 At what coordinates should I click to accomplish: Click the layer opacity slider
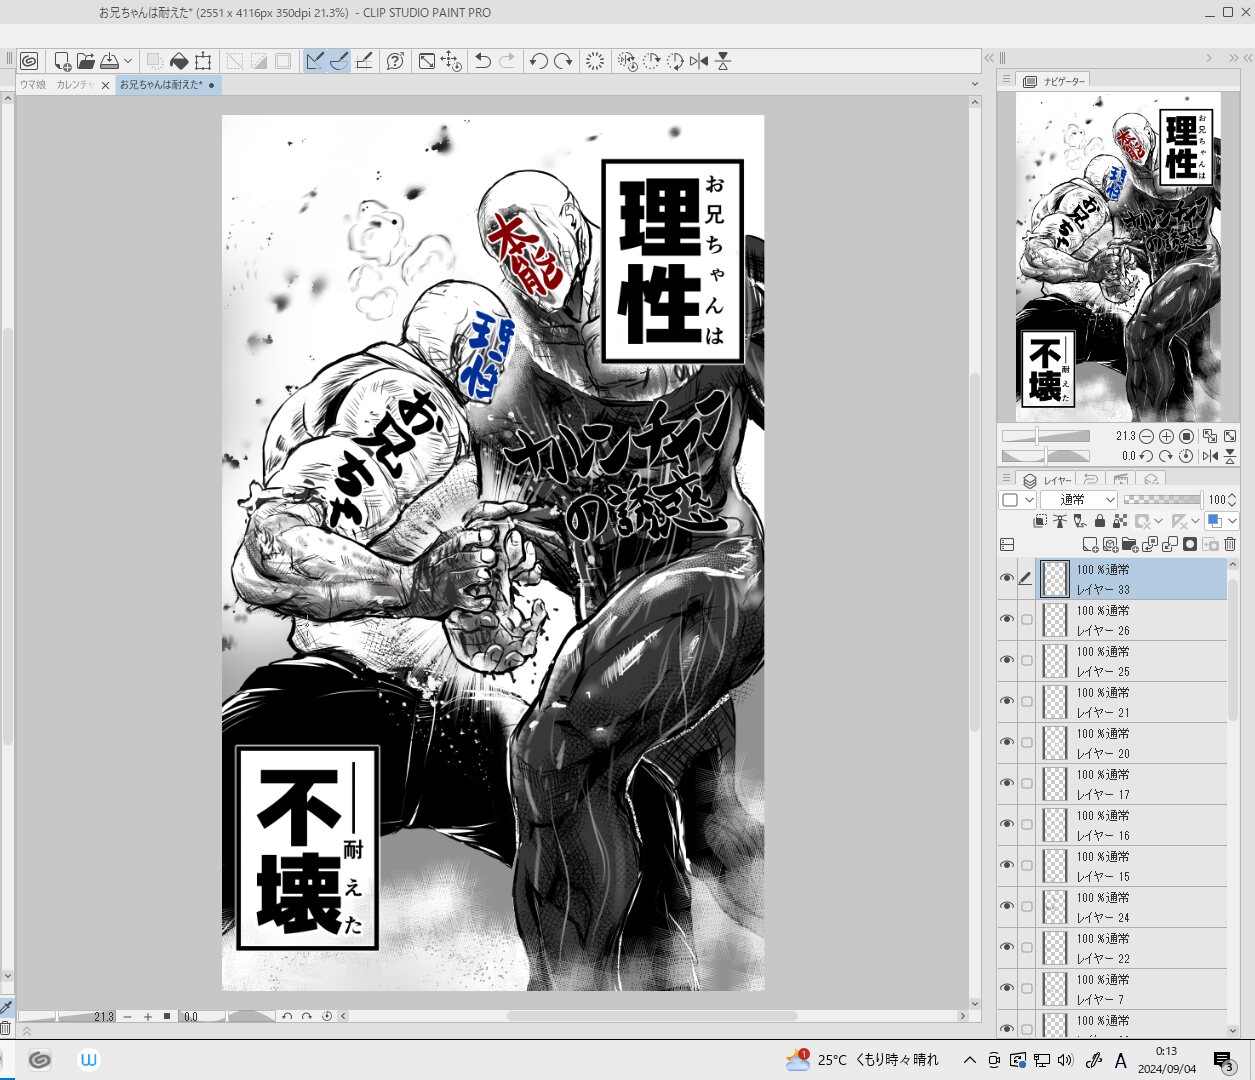[x=1162, y=499]
